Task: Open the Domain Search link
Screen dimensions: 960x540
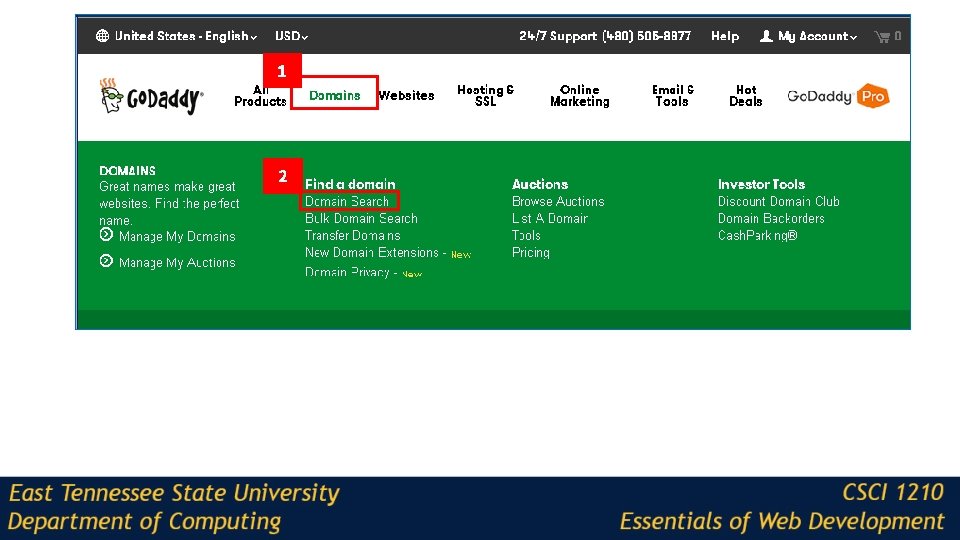Action: pos(347,201)
